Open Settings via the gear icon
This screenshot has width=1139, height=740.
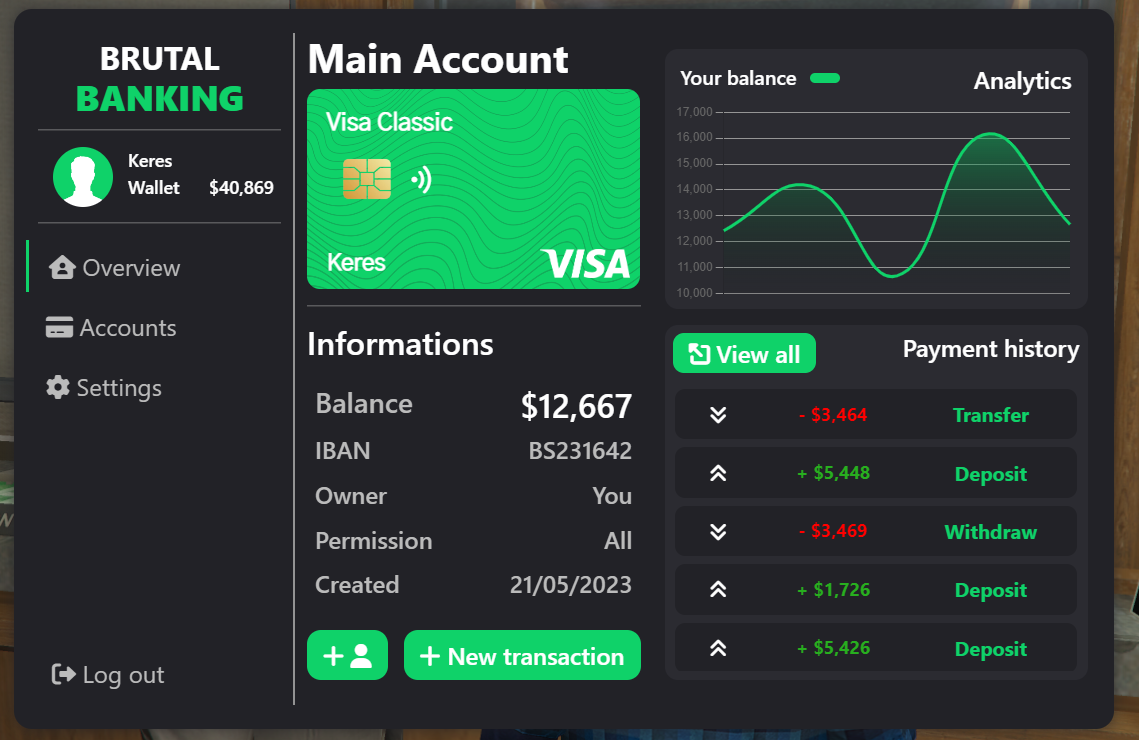click(x=60, y=387)
